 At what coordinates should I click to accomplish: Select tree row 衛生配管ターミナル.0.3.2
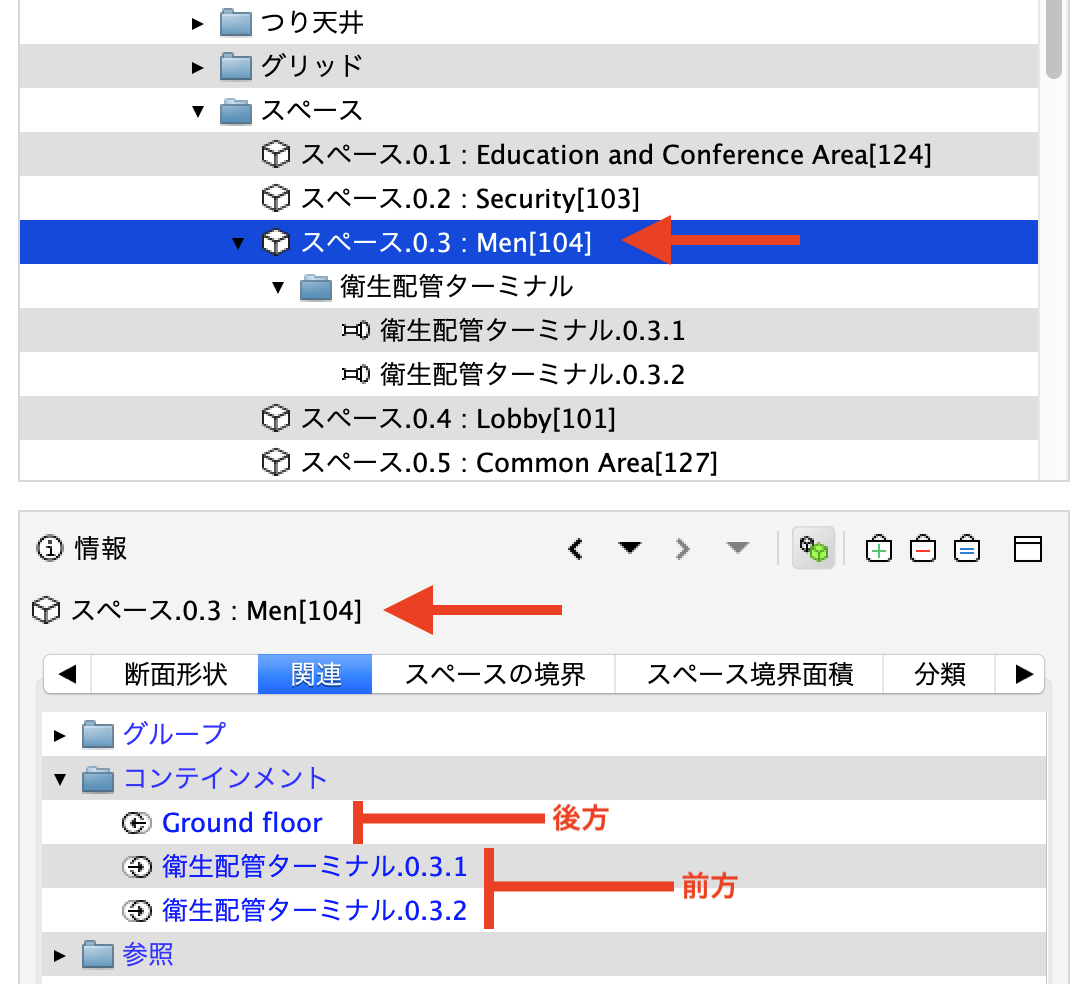[529, 375]
